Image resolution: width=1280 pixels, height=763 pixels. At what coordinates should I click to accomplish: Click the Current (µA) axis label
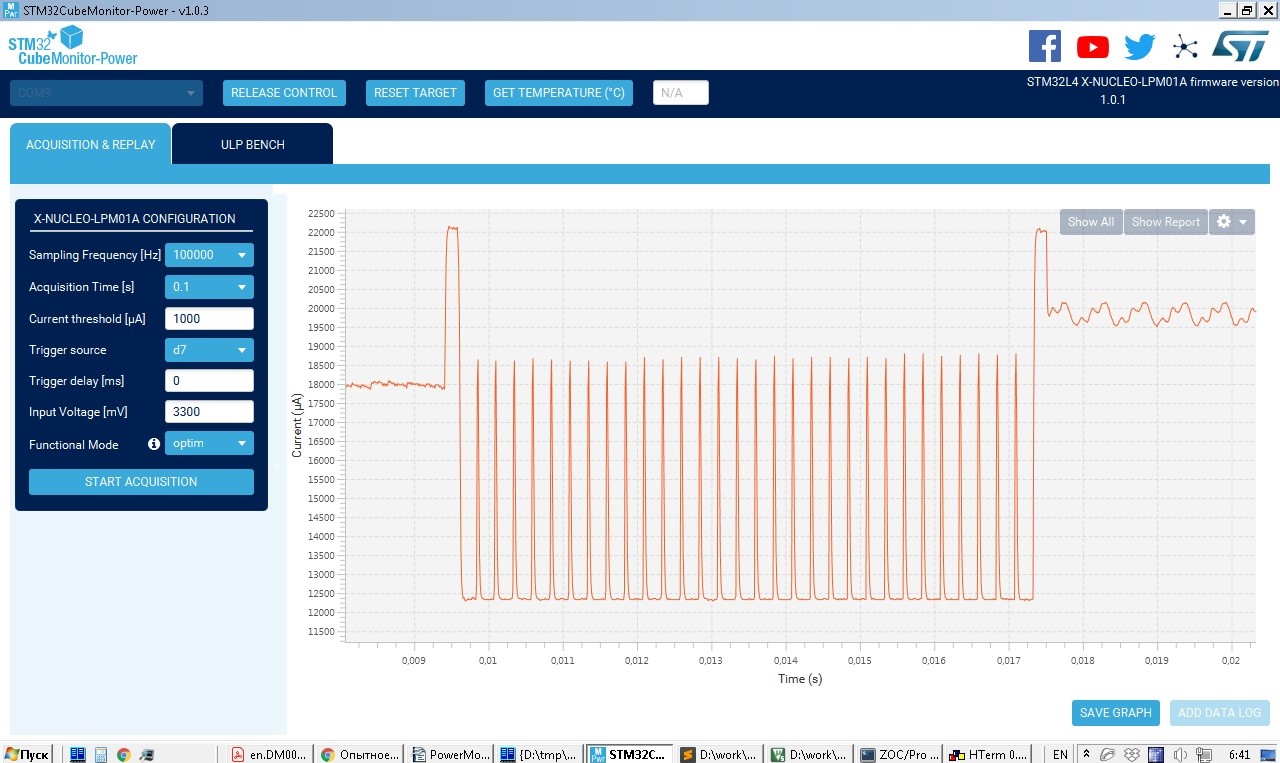tap(297, 426)
